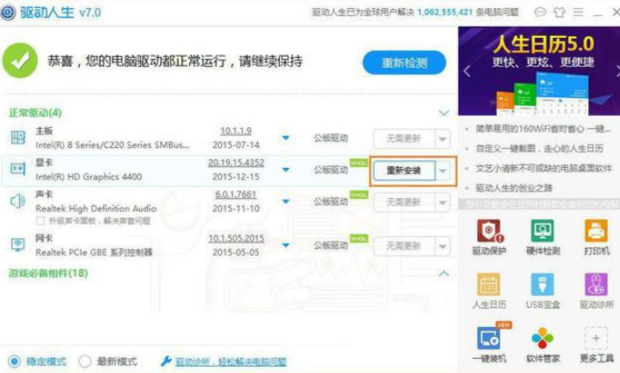
Task: Click version 6.0.1.7661 link
Action: pyautogui.click(x=236, y=195)
